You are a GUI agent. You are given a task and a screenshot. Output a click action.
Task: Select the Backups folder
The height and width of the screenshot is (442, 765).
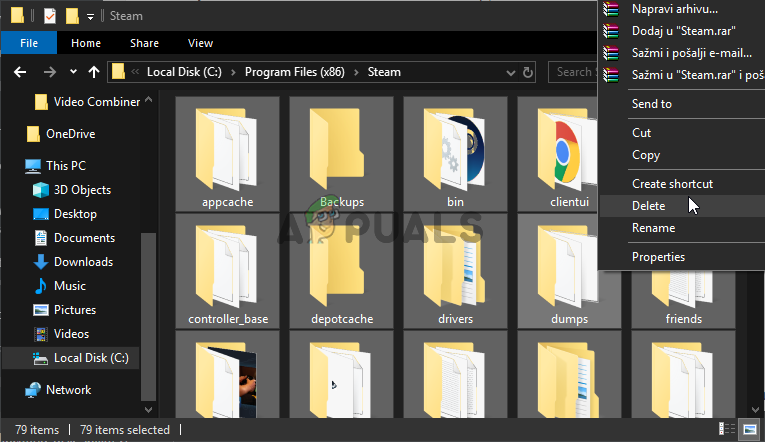tap(342, 154)
